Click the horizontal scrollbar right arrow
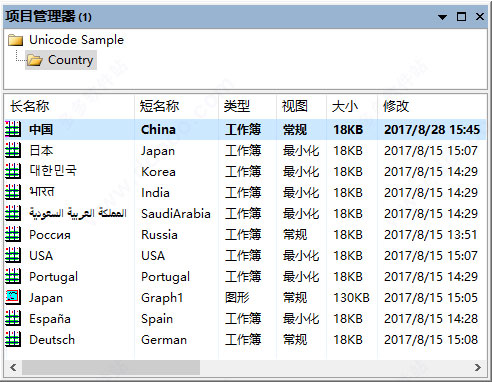Screen dimensions: 492x382 tap(478, 367)
